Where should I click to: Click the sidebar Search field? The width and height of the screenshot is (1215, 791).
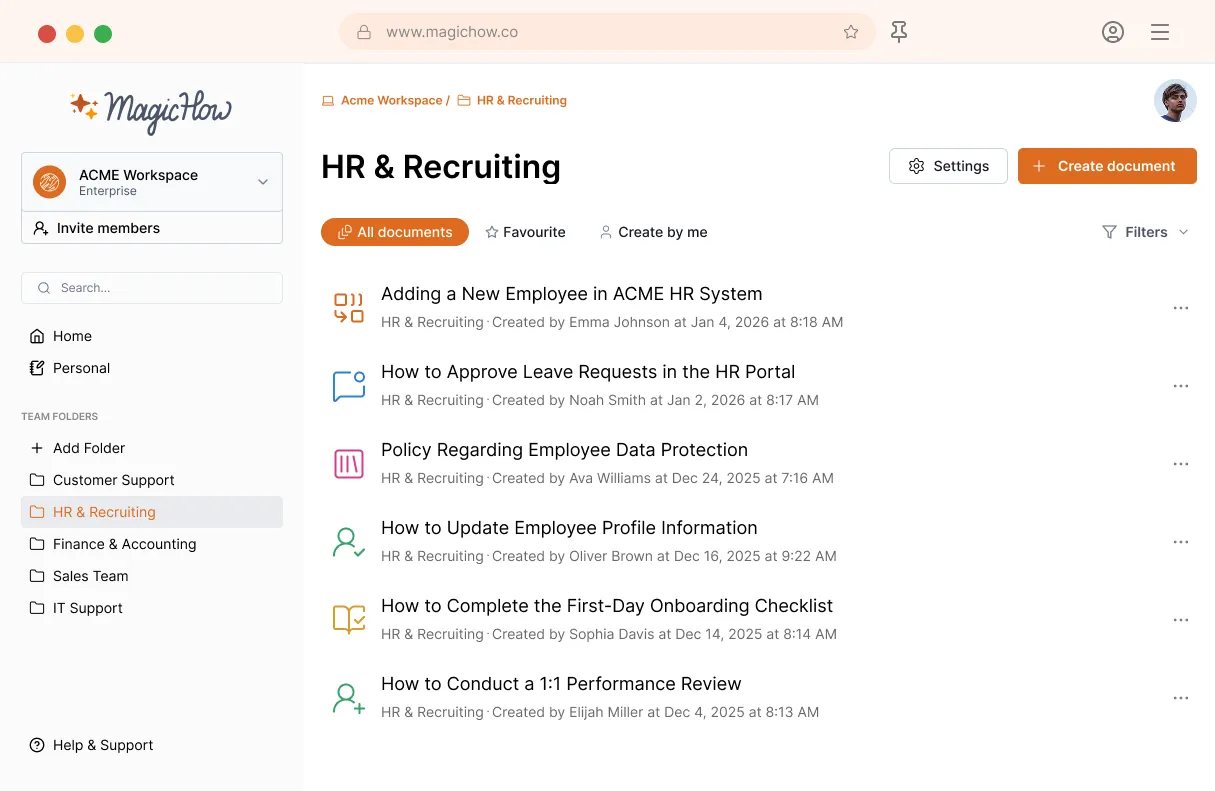click(152, 288)
